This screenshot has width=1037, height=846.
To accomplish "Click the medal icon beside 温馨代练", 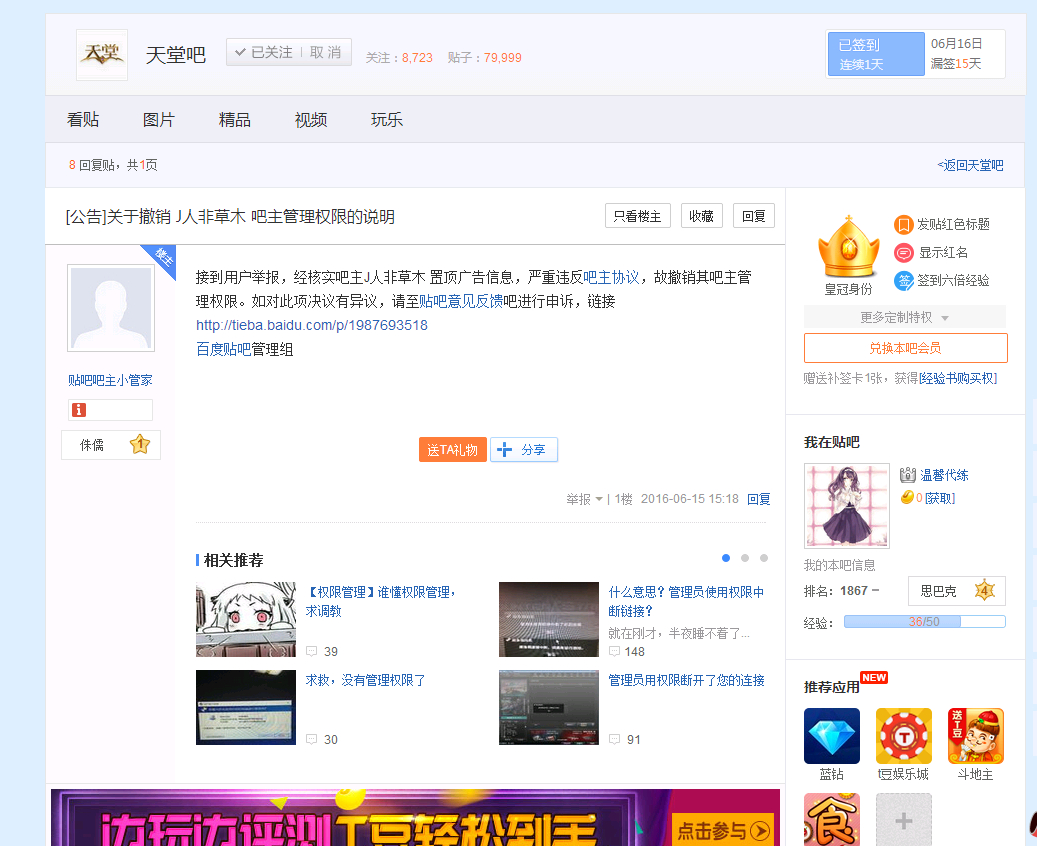I will pos(908,475).
